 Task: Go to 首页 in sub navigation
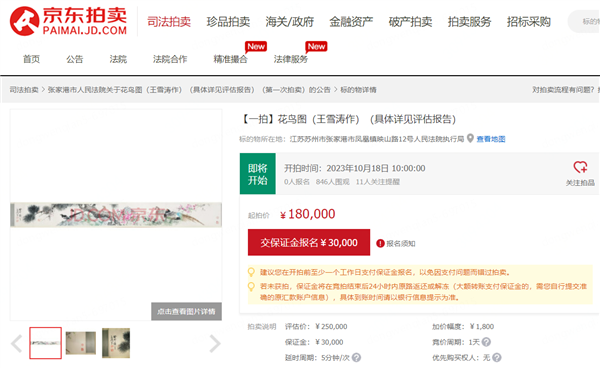click(31, 59)
